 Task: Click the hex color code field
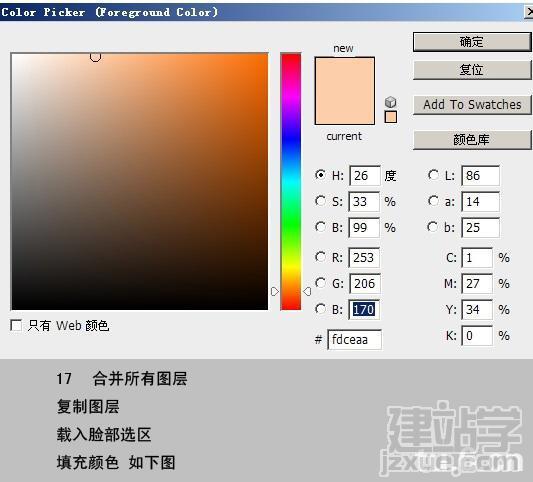pyautogui.click(x=354, y=339)
